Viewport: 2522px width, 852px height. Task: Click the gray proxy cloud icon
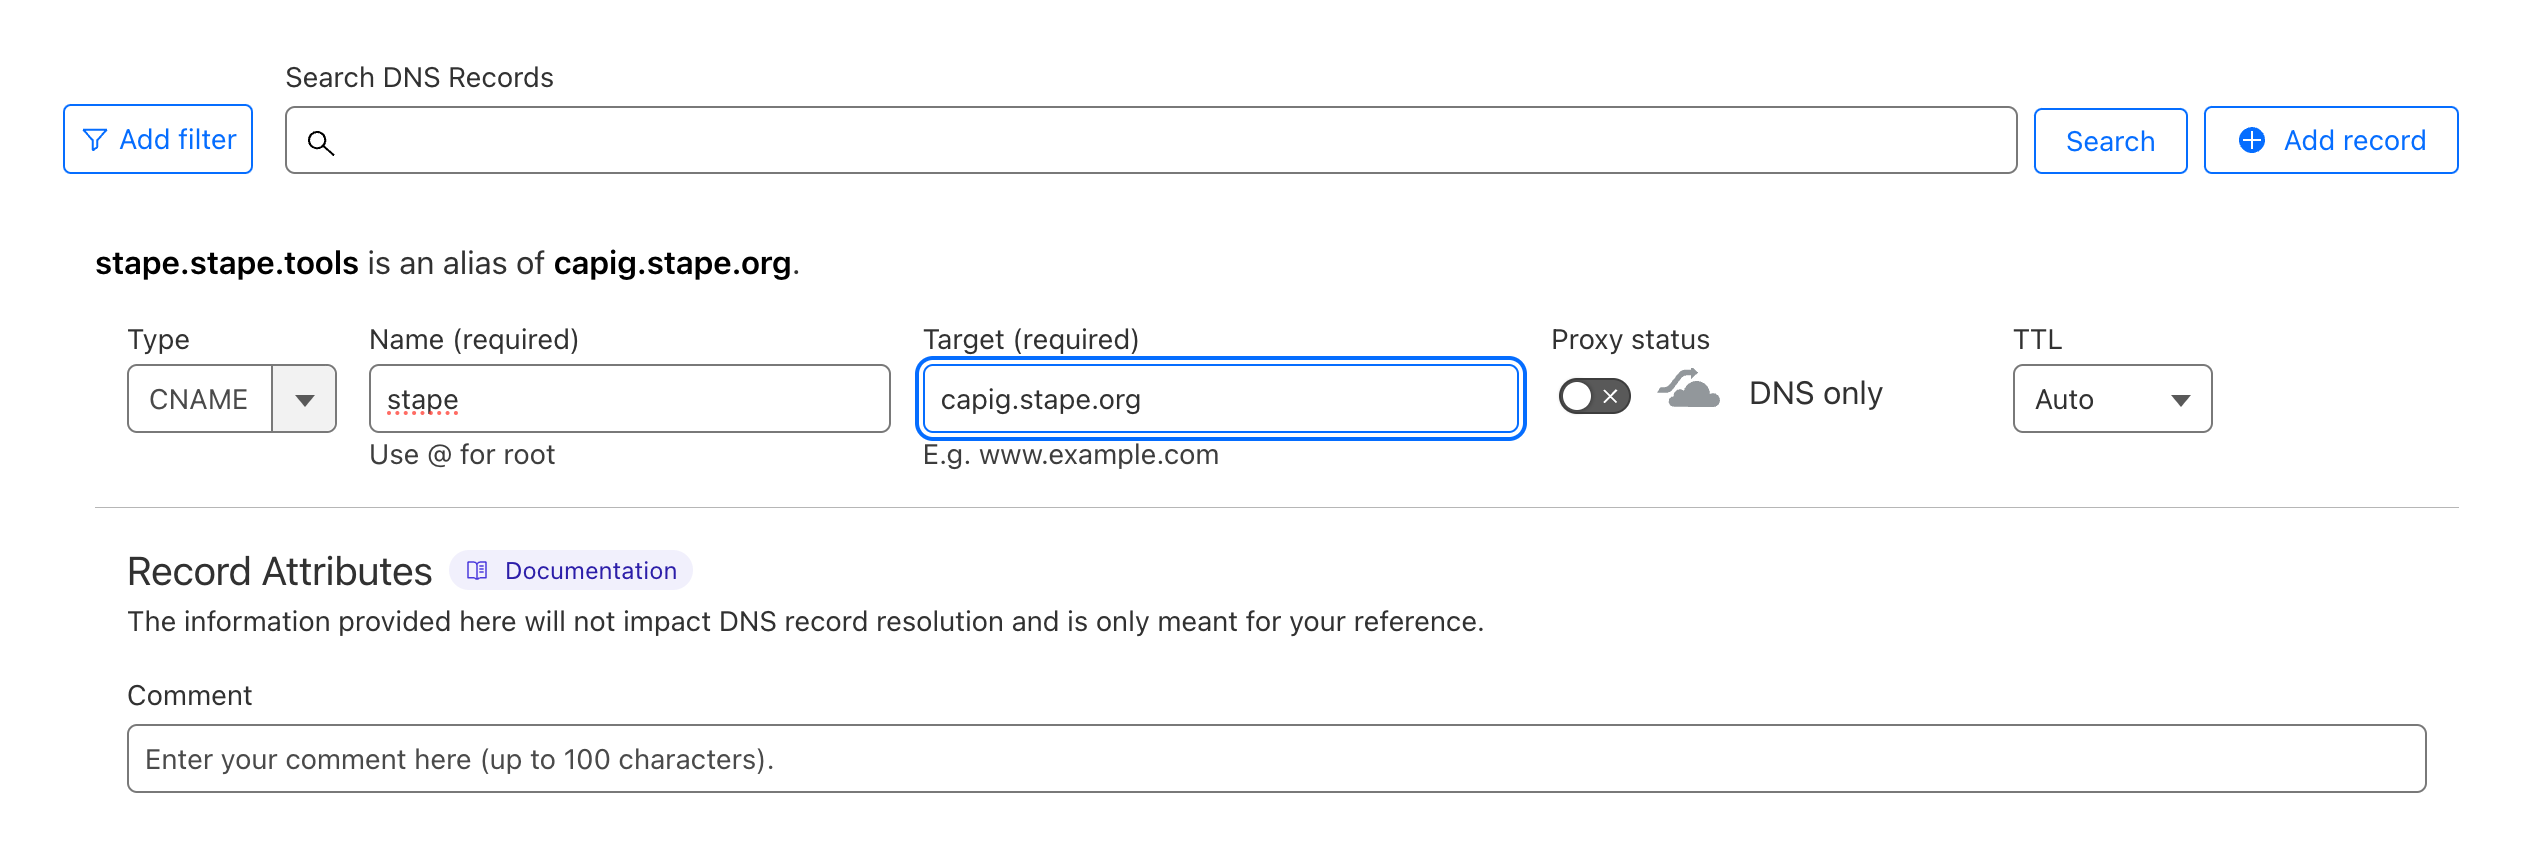[x=1689, y=389]
